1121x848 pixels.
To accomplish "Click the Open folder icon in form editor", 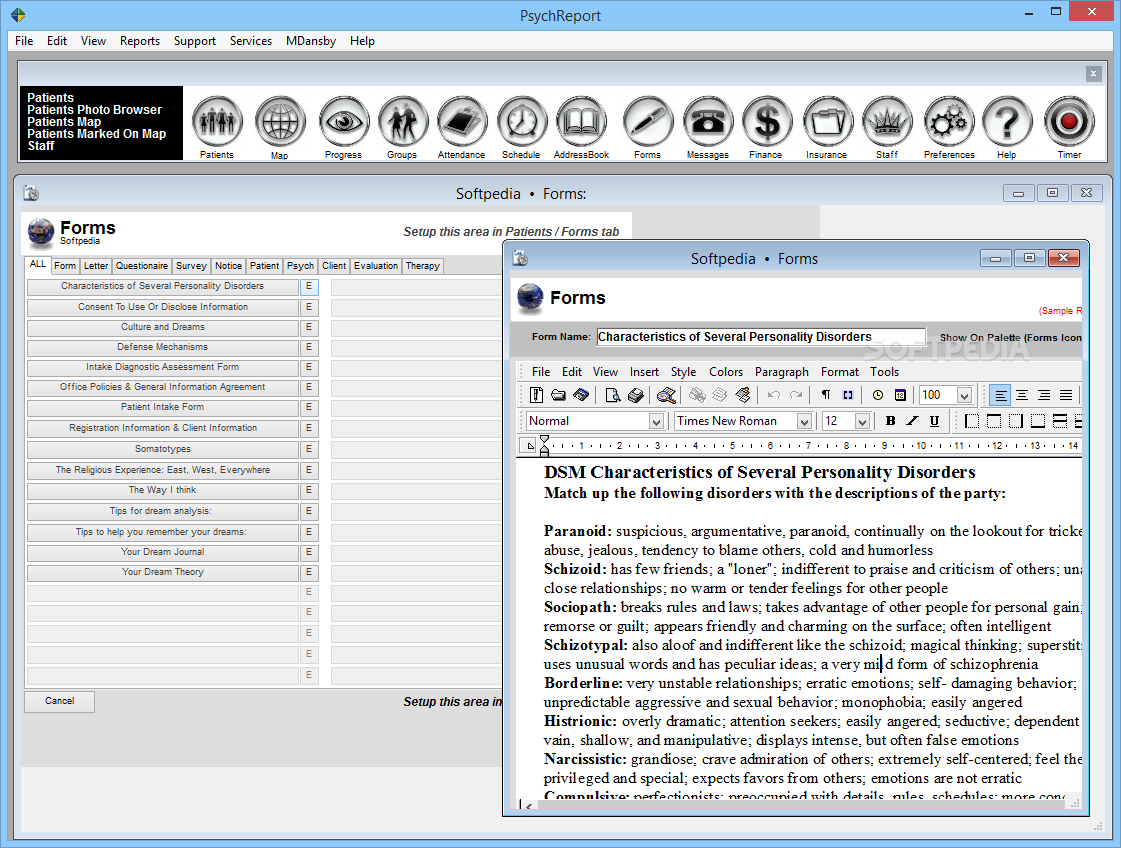I will pyautogui.click(x=558, y=395).
